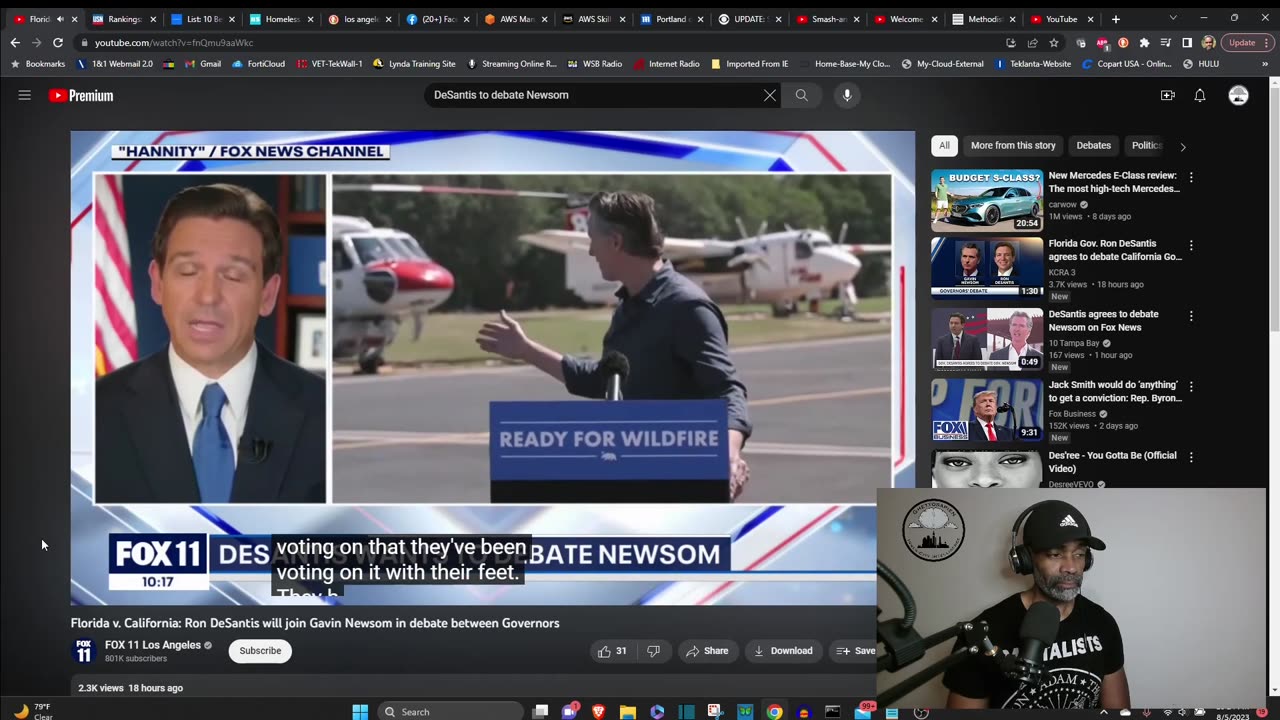
Task: Open the YouTube guide hamburger menu
Action: (24, 95)
